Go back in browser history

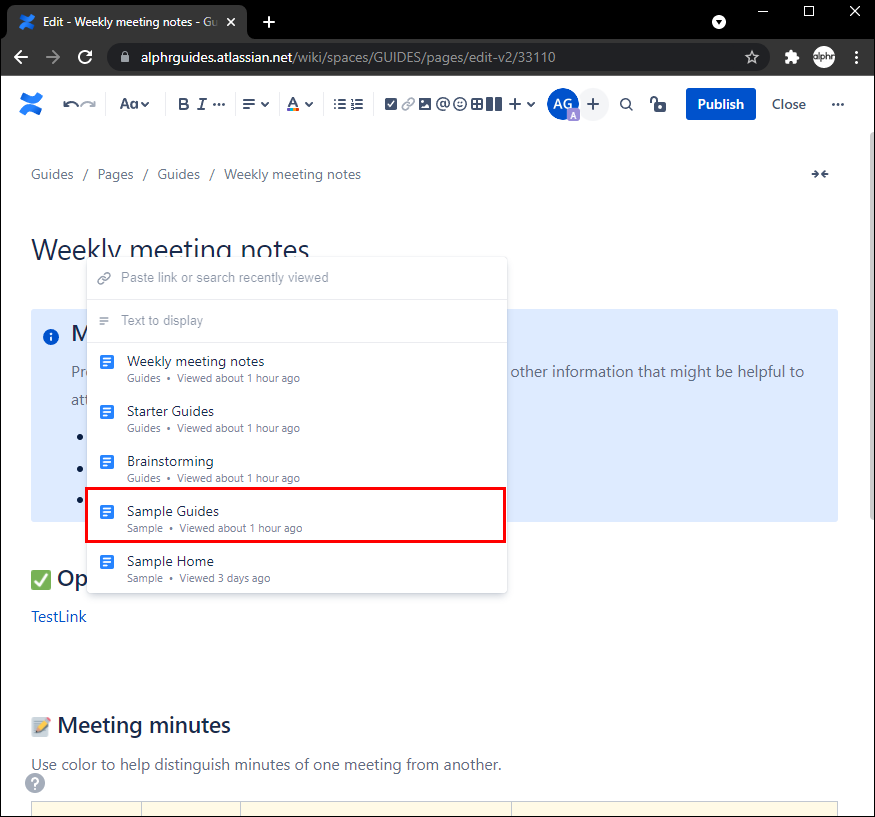click(21, 57)
